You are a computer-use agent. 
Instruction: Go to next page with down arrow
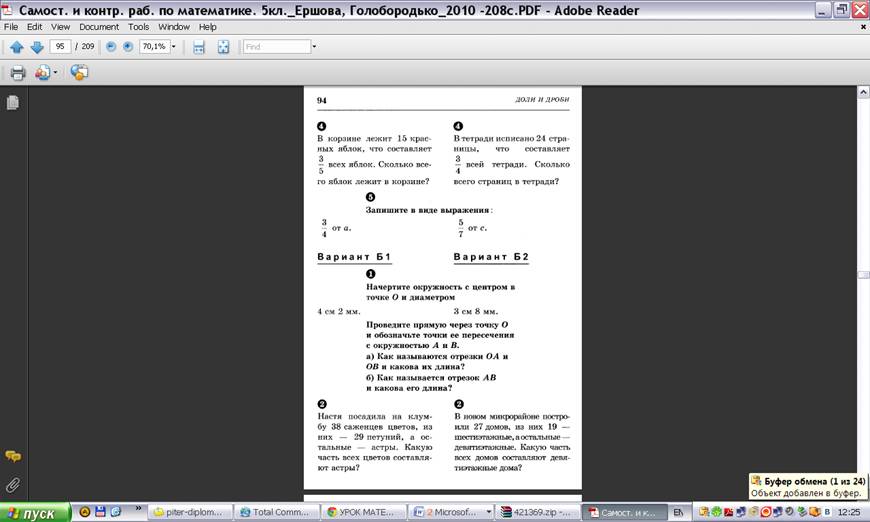37,47
